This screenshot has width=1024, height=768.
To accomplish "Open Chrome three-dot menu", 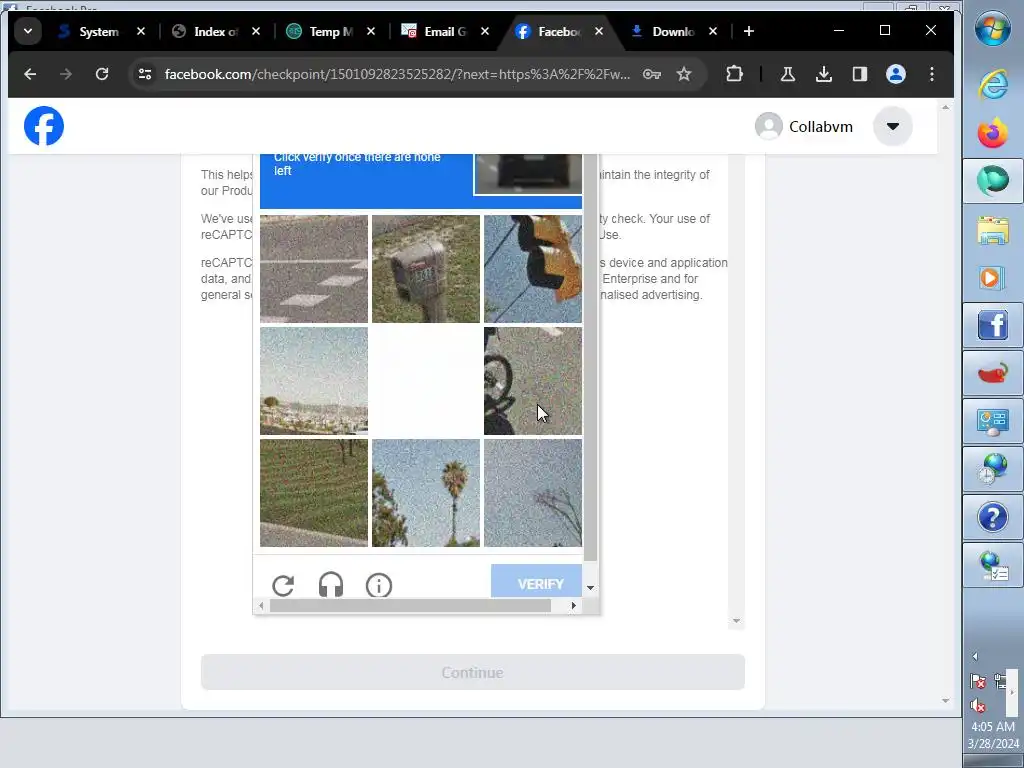I will coord(932,74).
